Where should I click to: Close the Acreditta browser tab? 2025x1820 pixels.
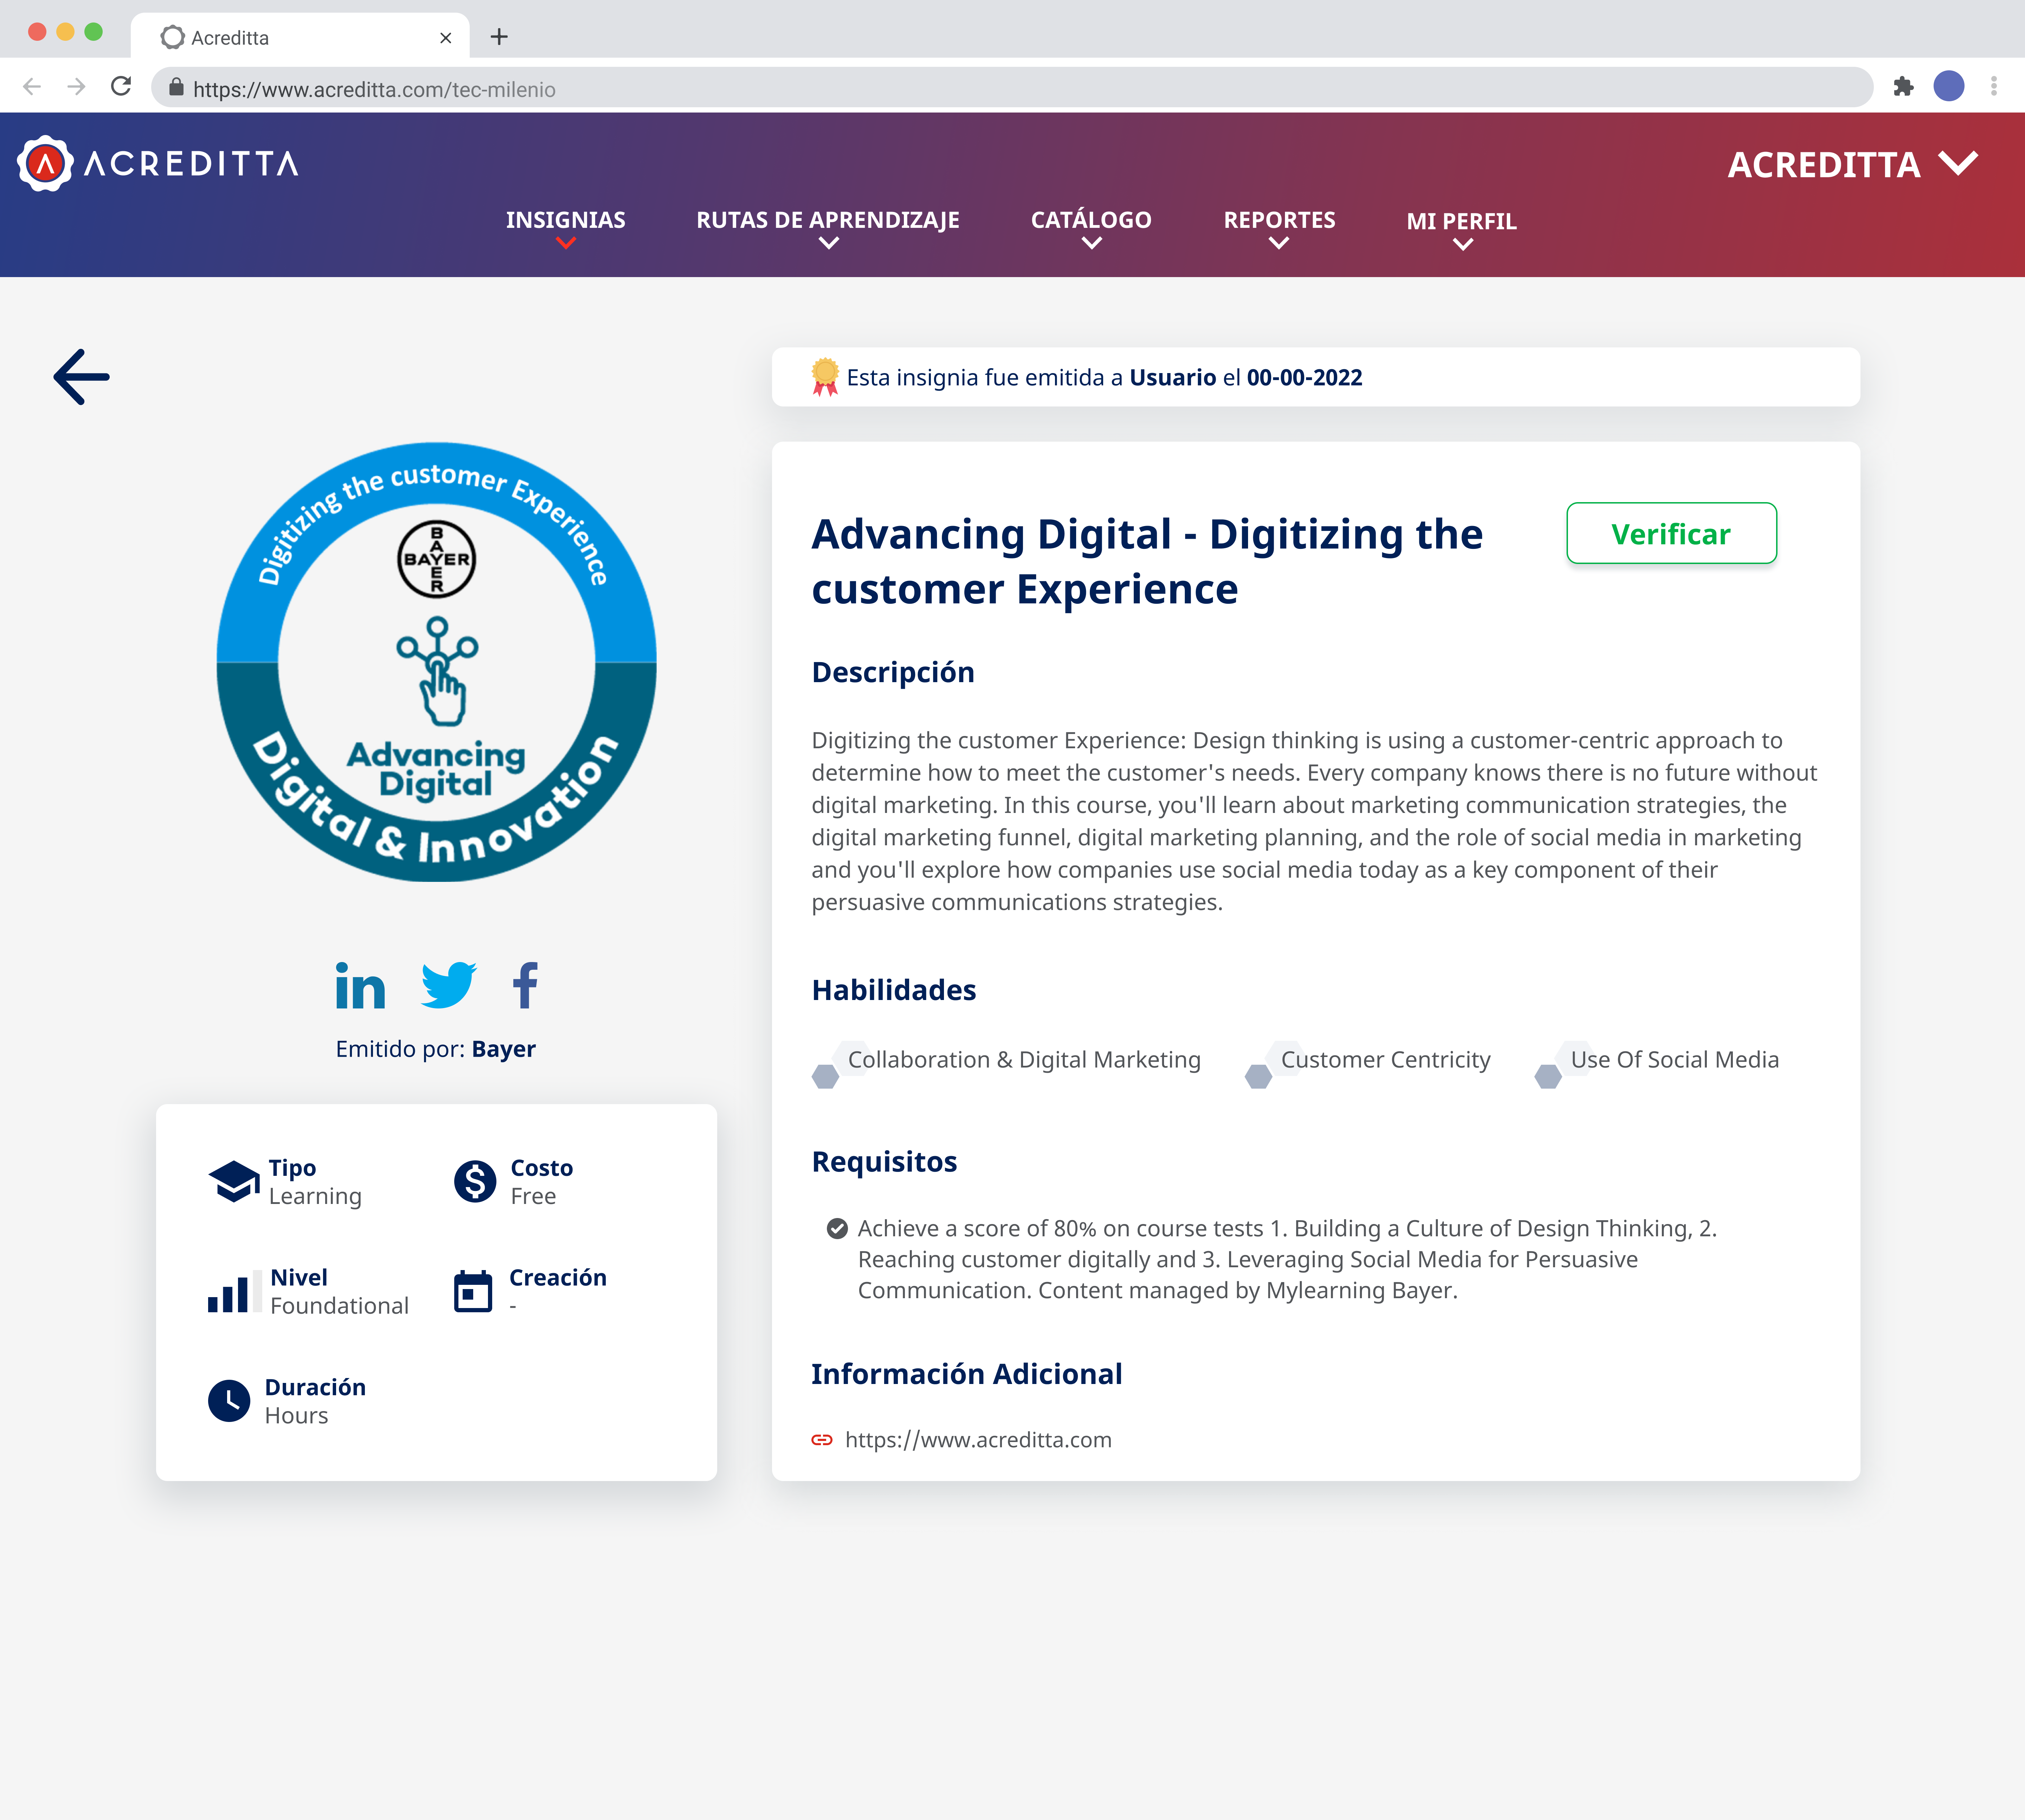point(446,38)
